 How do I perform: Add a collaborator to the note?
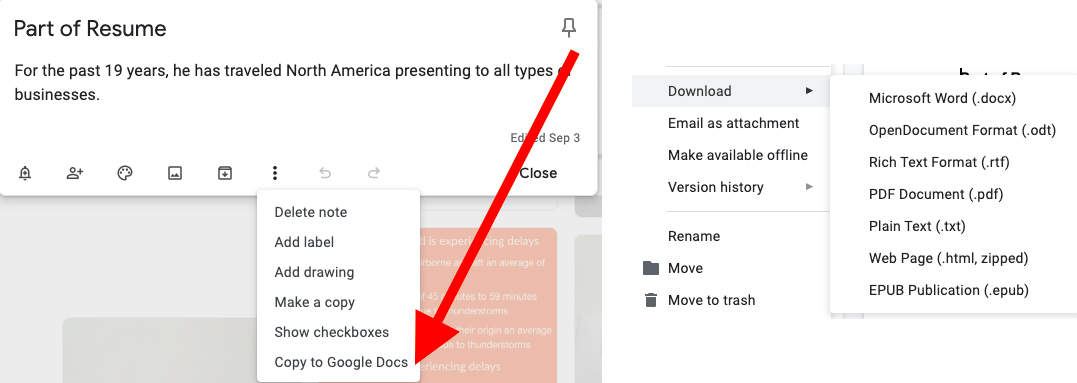pos(75,174)
